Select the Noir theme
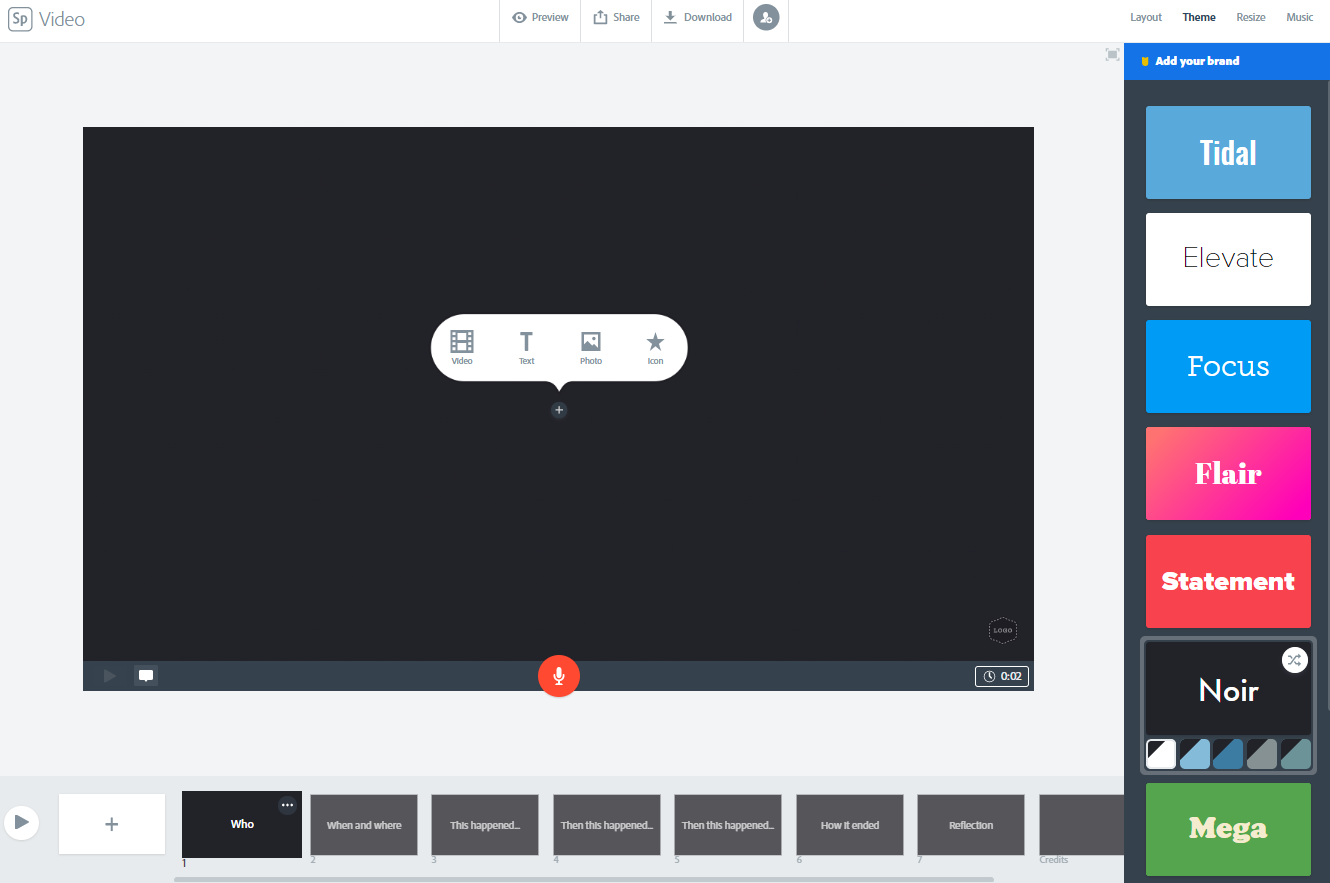 [1228, 690]
